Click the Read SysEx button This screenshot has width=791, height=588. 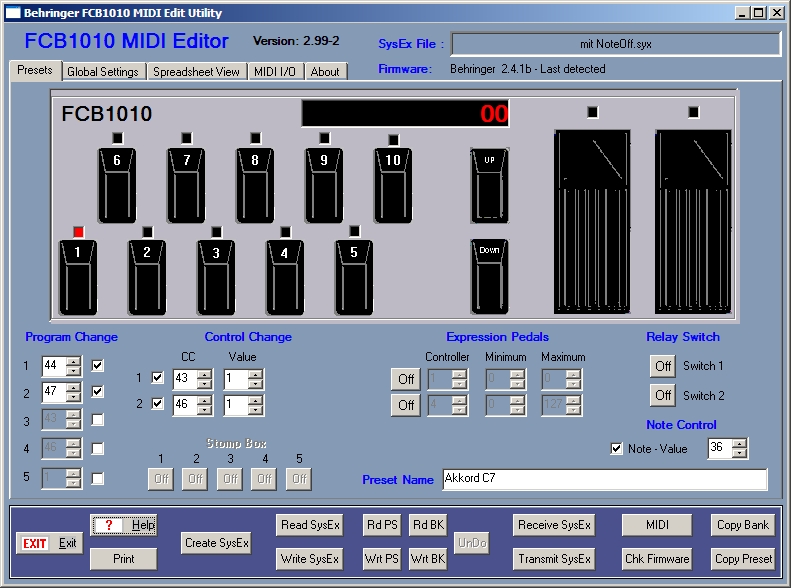pos(310,525)
